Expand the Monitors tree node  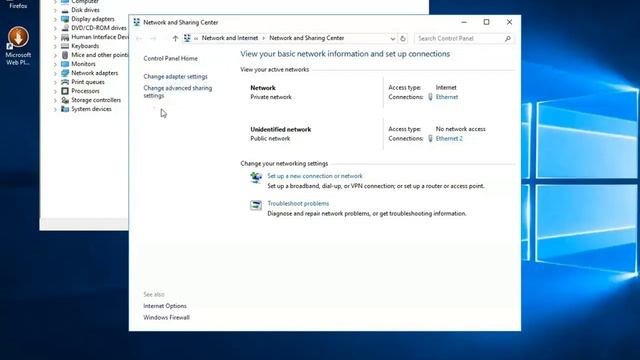[55, 64]
